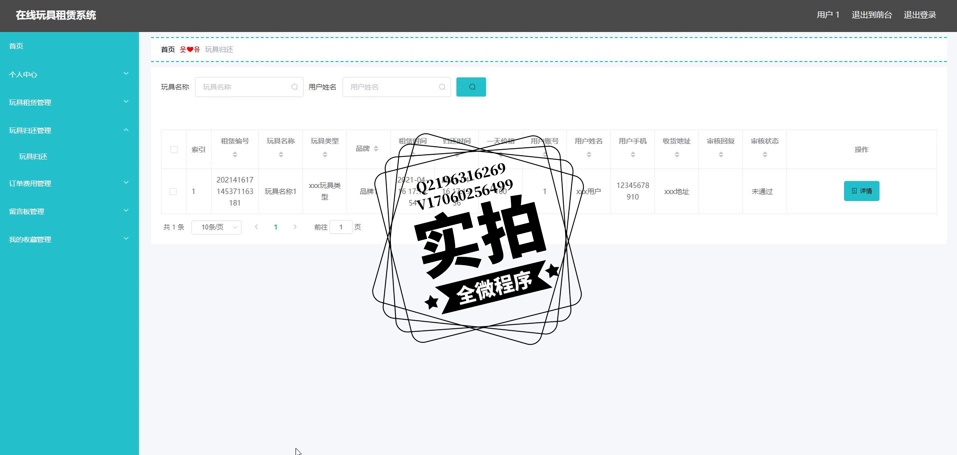Screen dimensions: 957x455
Task: Go to previous page arrow
Action: click(x=256, y=227)
